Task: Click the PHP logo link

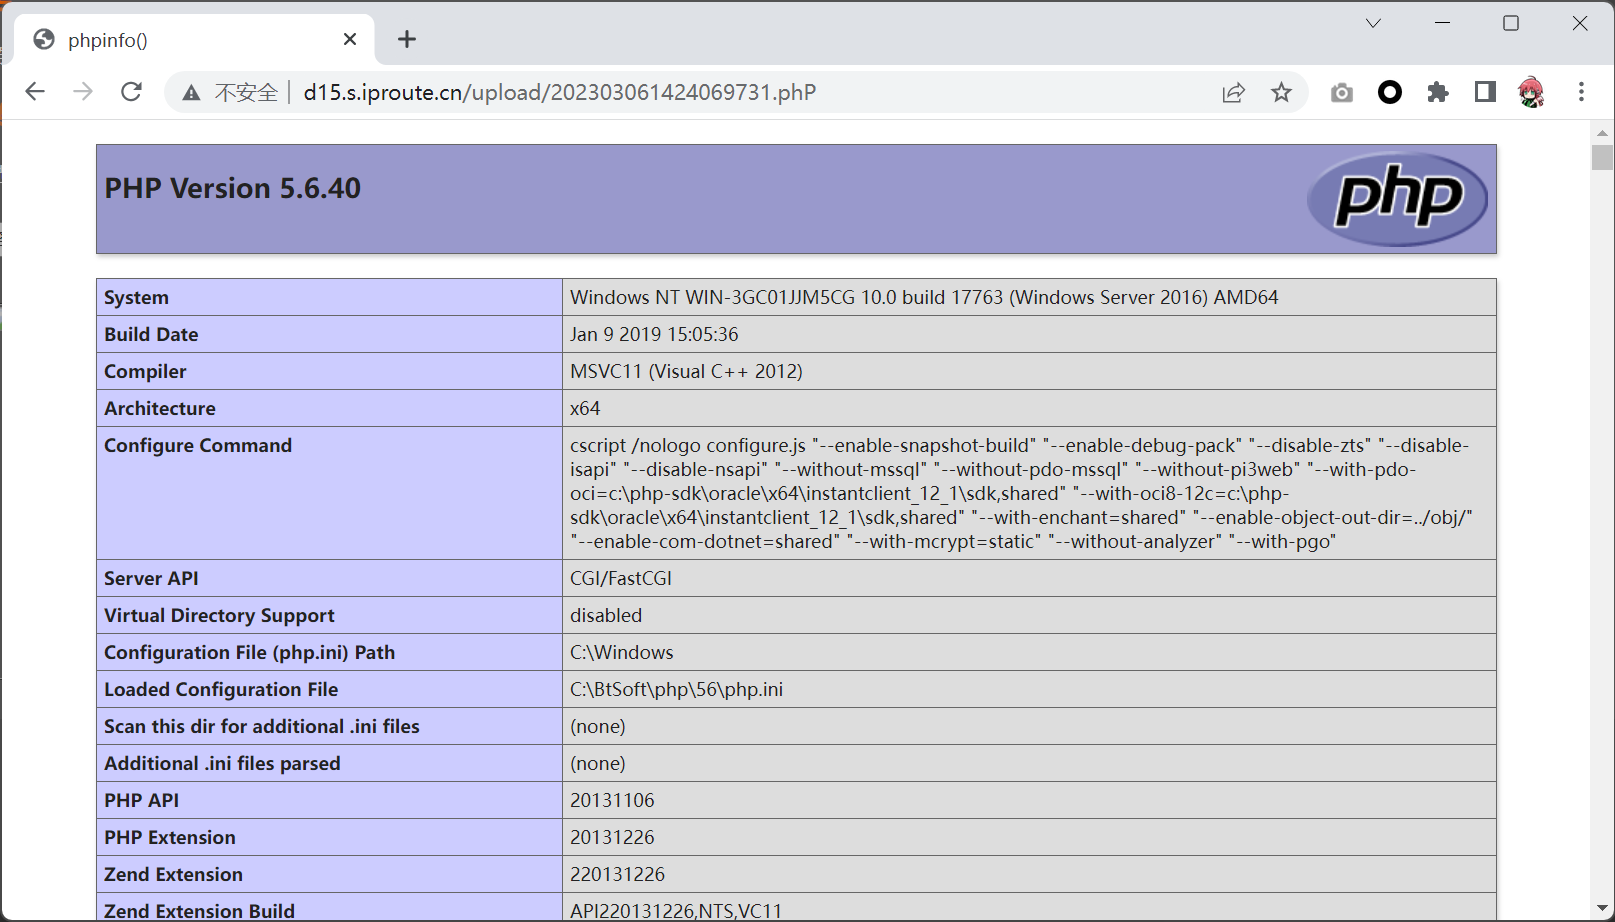Action: click(1397, 198)
